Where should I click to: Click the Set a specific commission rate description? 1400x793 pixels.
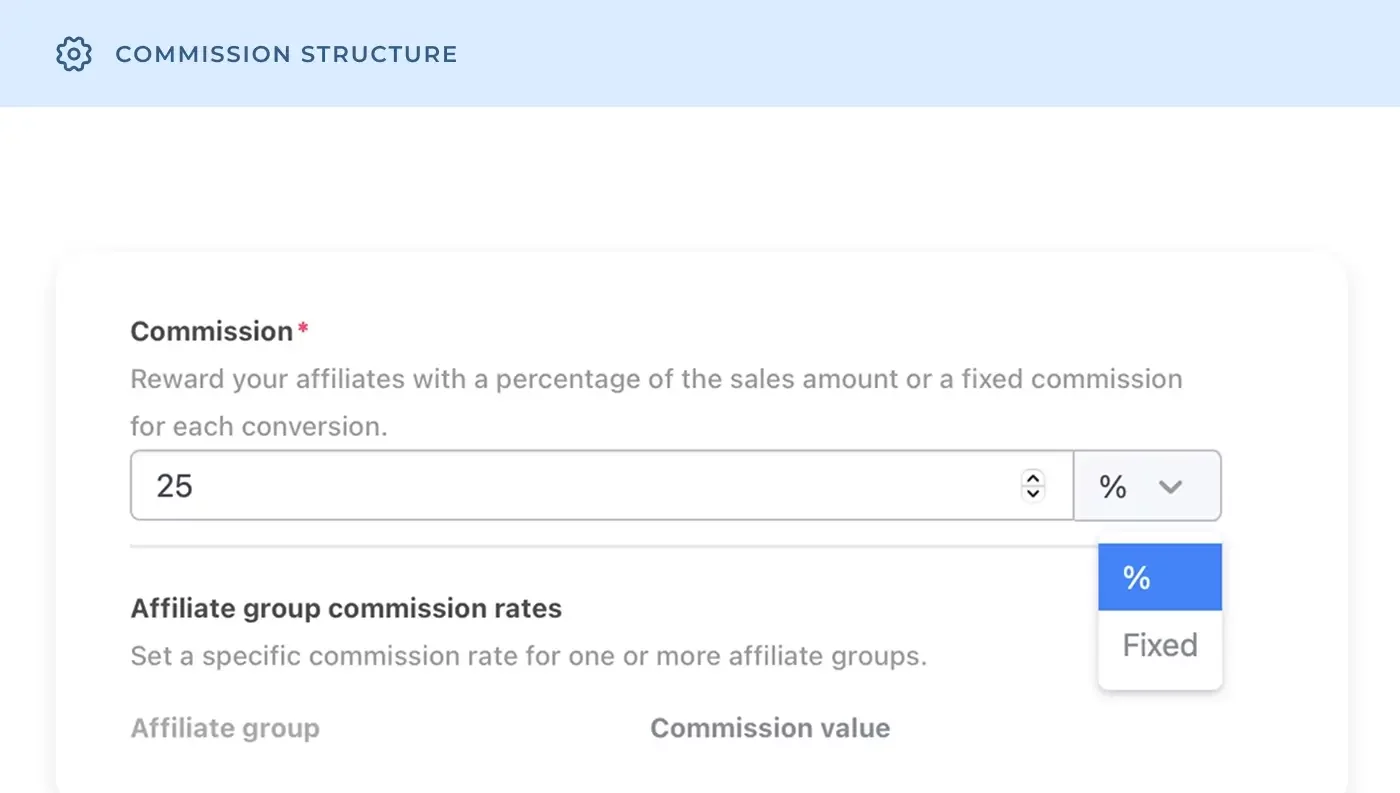[x=529, y=657]
